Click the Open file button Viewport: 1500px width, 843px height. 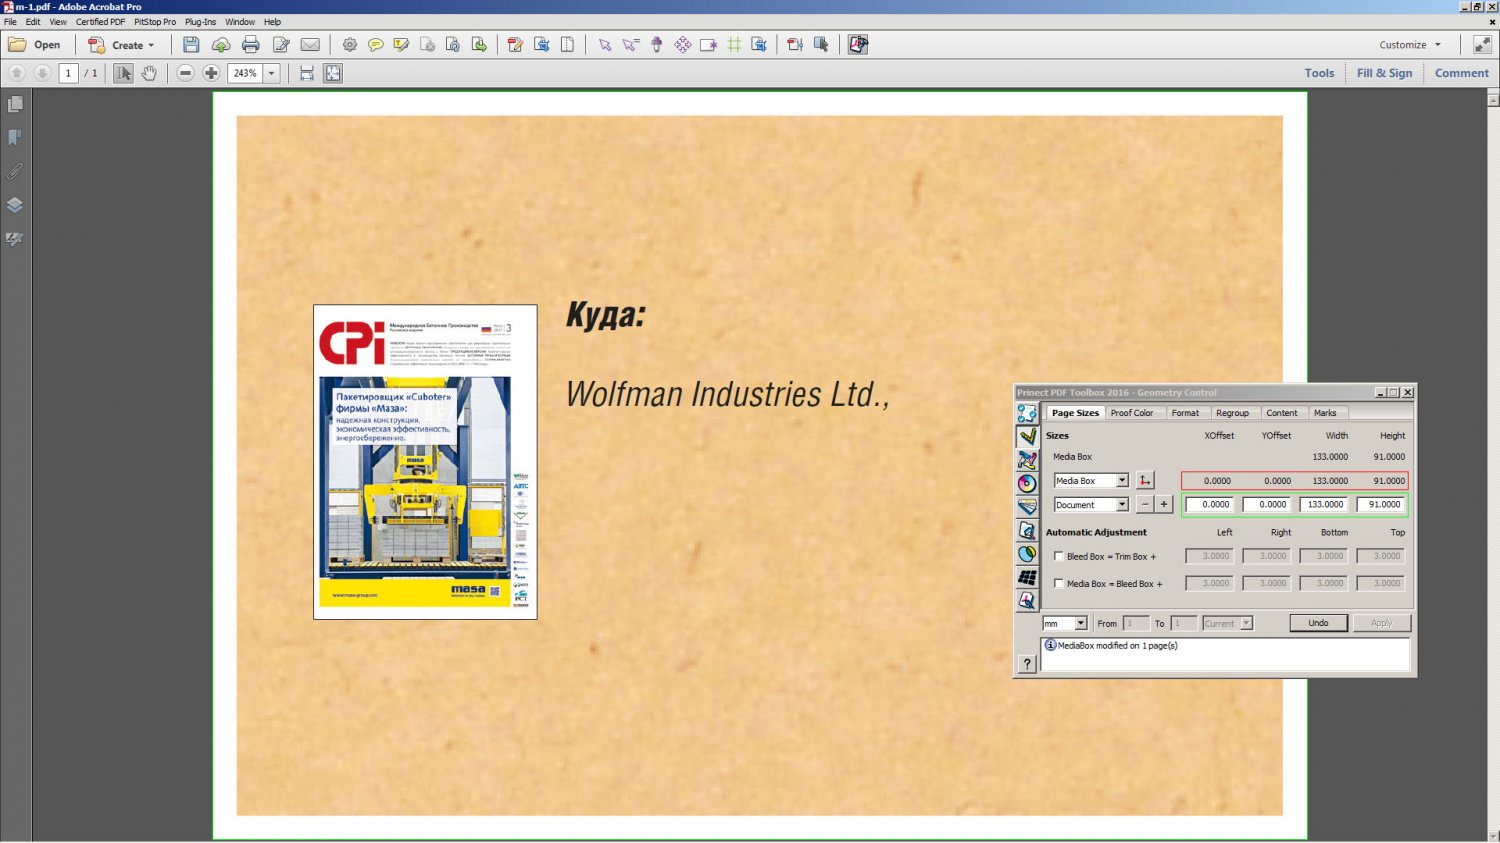coord(34,45)
